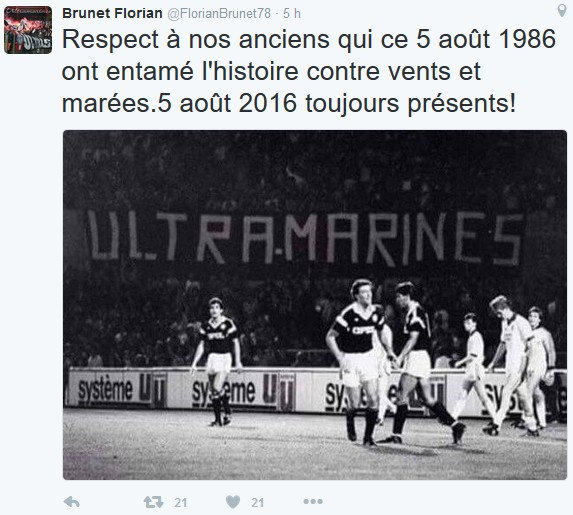Click the words 'contre vents et' in tweet
573x515 pixels.
(394, 71)
